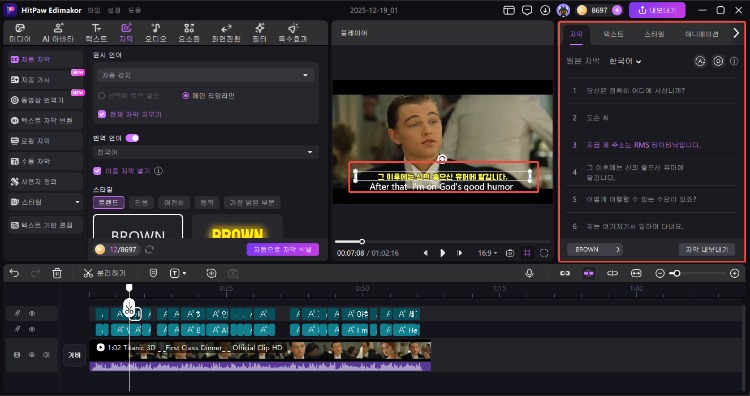Select the Subtitles (자막) tool tab

[x=126, y=33]
